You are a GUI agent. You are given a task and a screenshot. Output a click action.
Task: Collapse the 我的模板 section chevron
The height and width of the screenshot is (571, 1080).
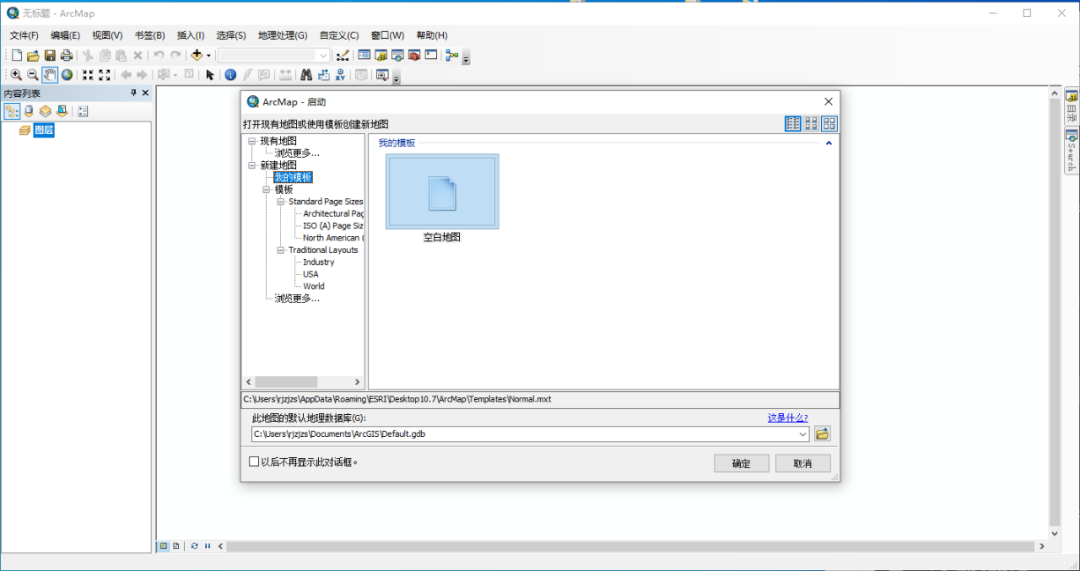(x=829, y=143)
